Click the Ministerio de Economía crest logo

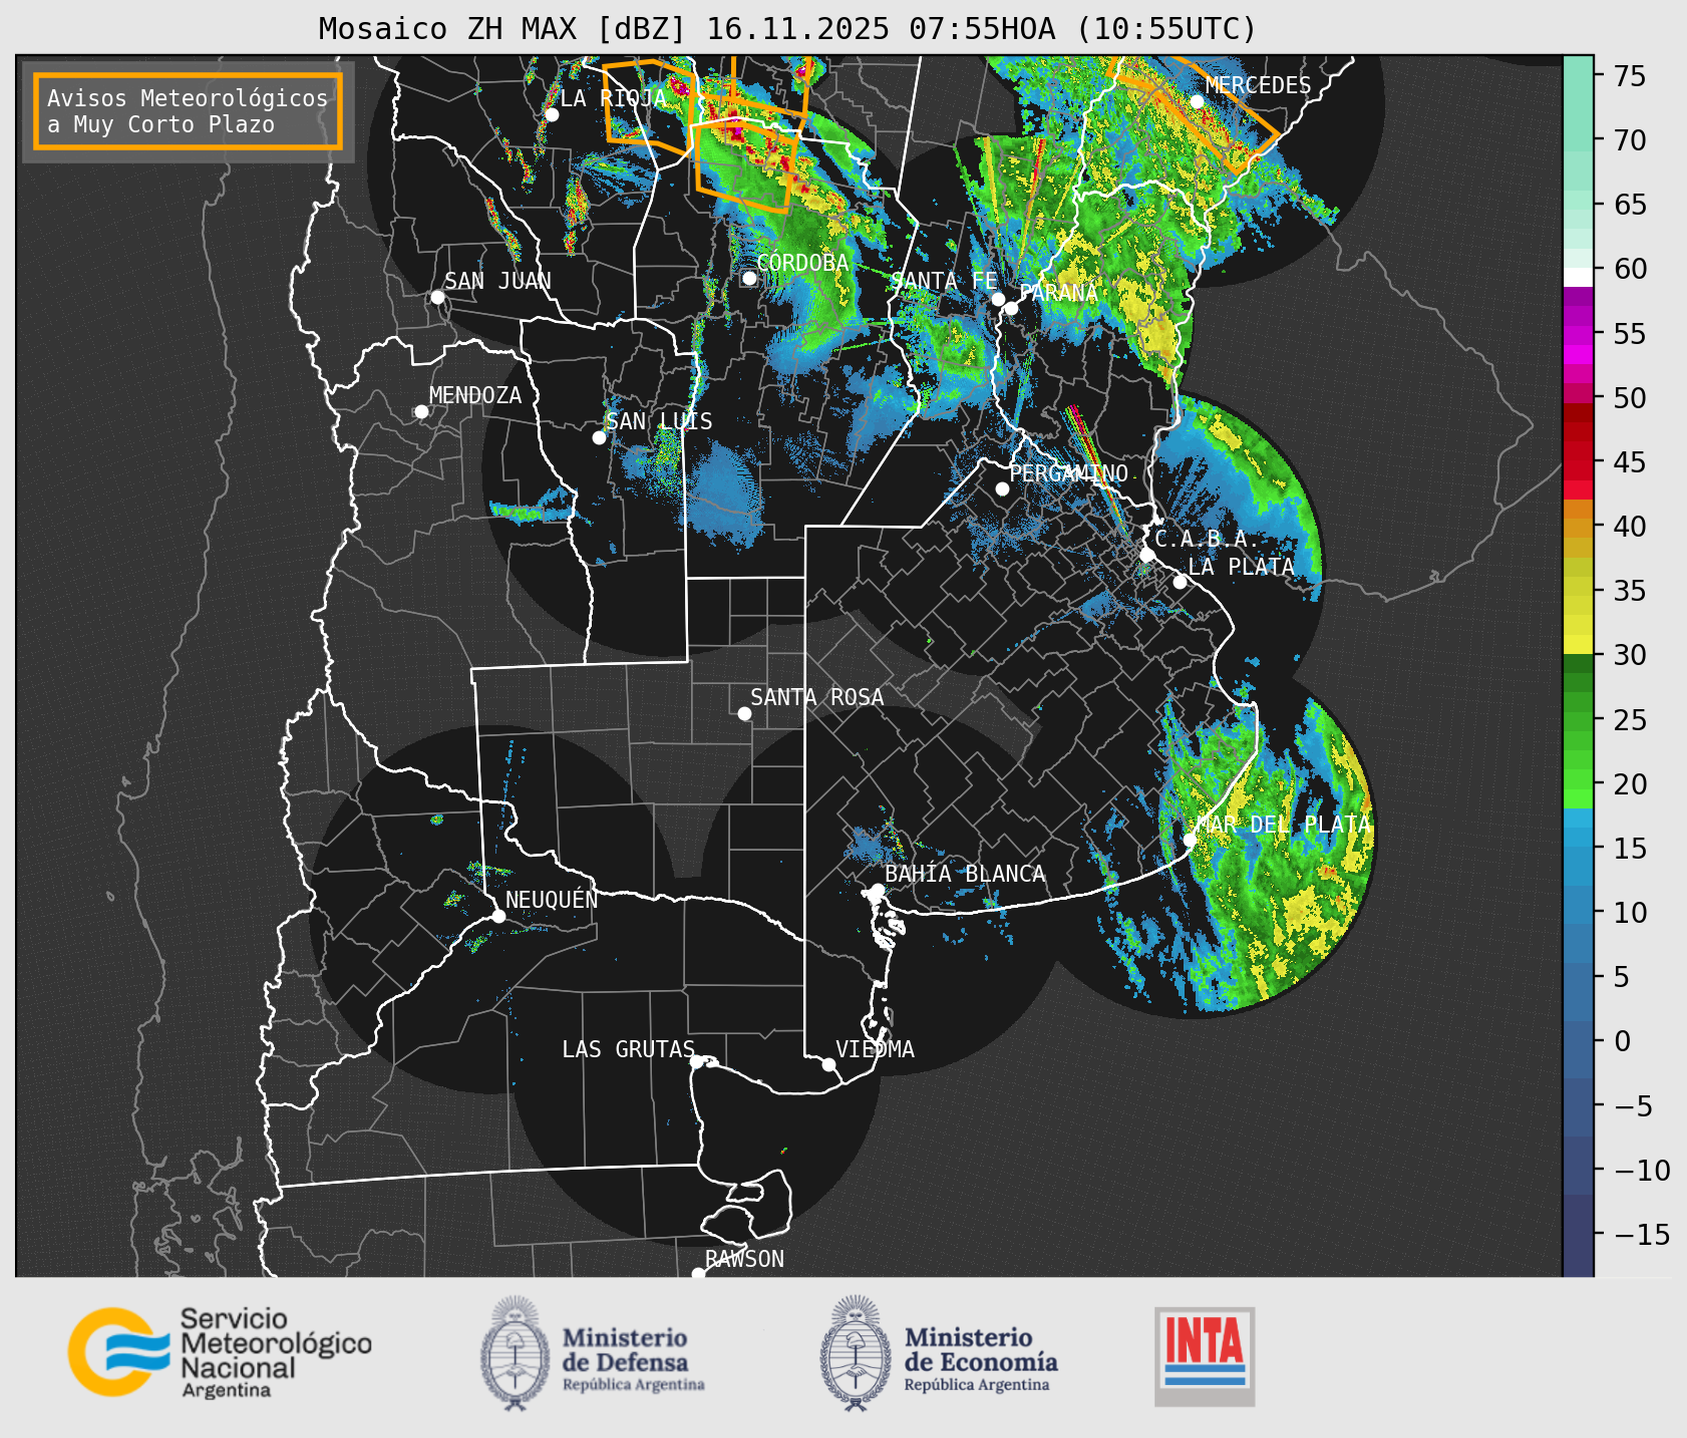coord(855,1353)
